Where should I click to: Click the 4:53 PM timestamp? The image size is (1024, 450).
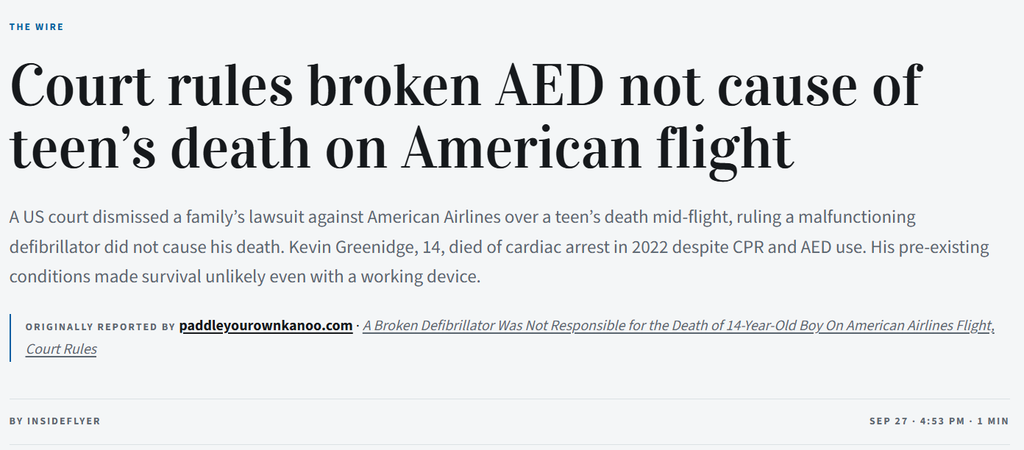942,421
